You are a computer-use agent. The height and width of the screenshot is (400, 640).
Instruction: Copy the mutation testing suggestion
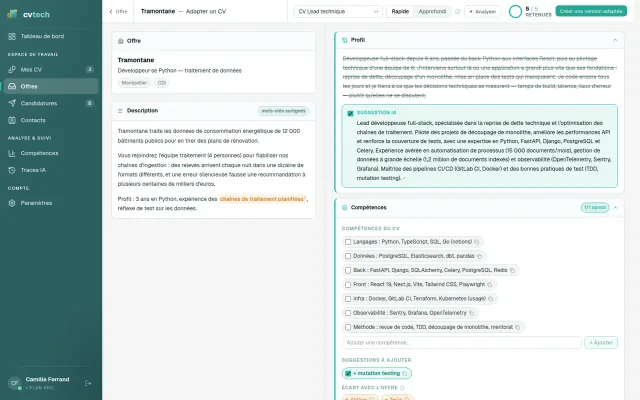(404, 373)
